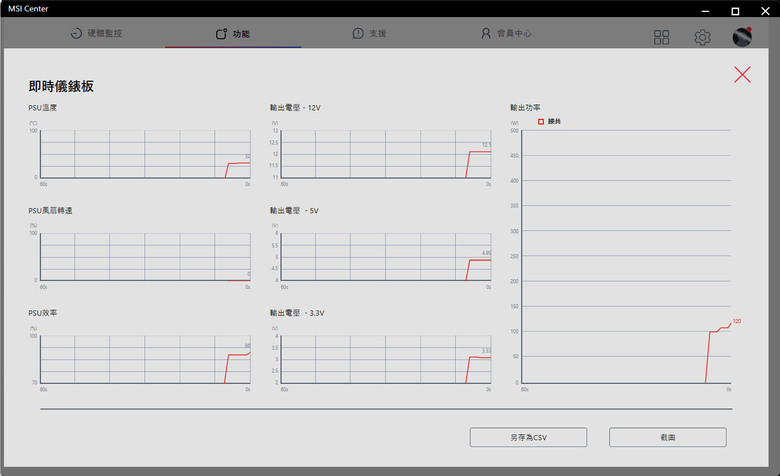Click the PSU效率 chart title
Screen dimensions: 780x476
click(x=43, y=313)
